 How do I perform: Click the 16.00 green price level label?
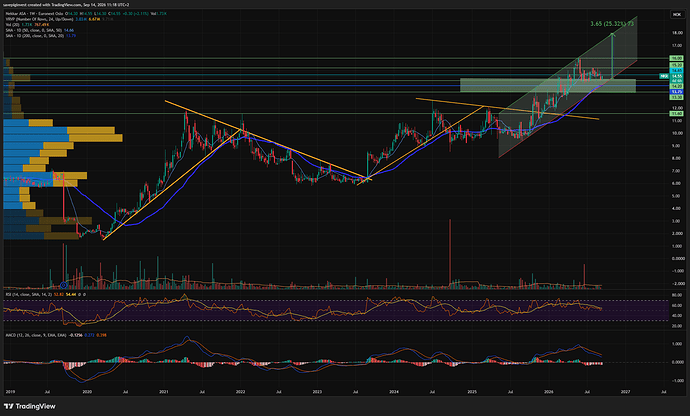tap(676, 58)
